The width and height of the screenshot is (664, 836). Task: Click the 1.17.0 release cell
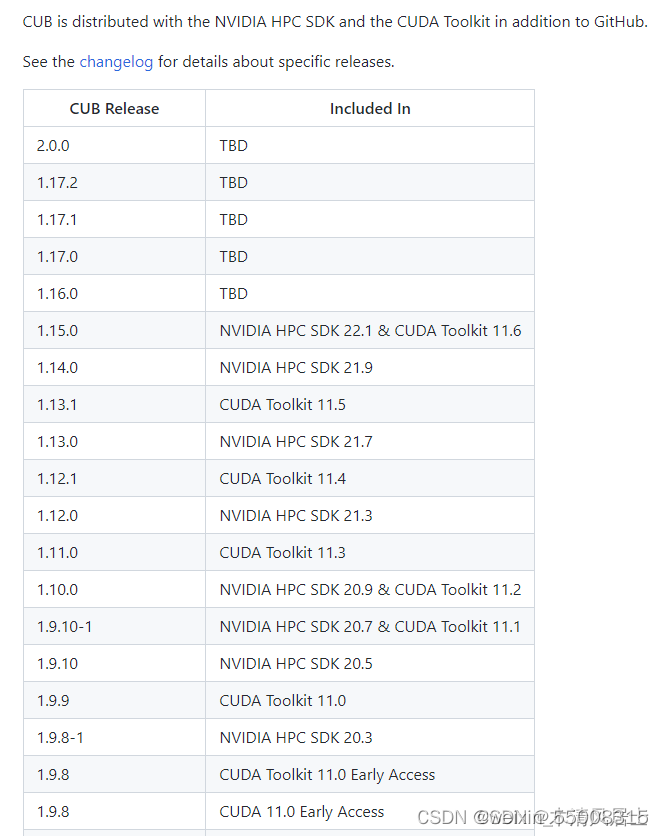pyautogui.click(x=114, y=256)
